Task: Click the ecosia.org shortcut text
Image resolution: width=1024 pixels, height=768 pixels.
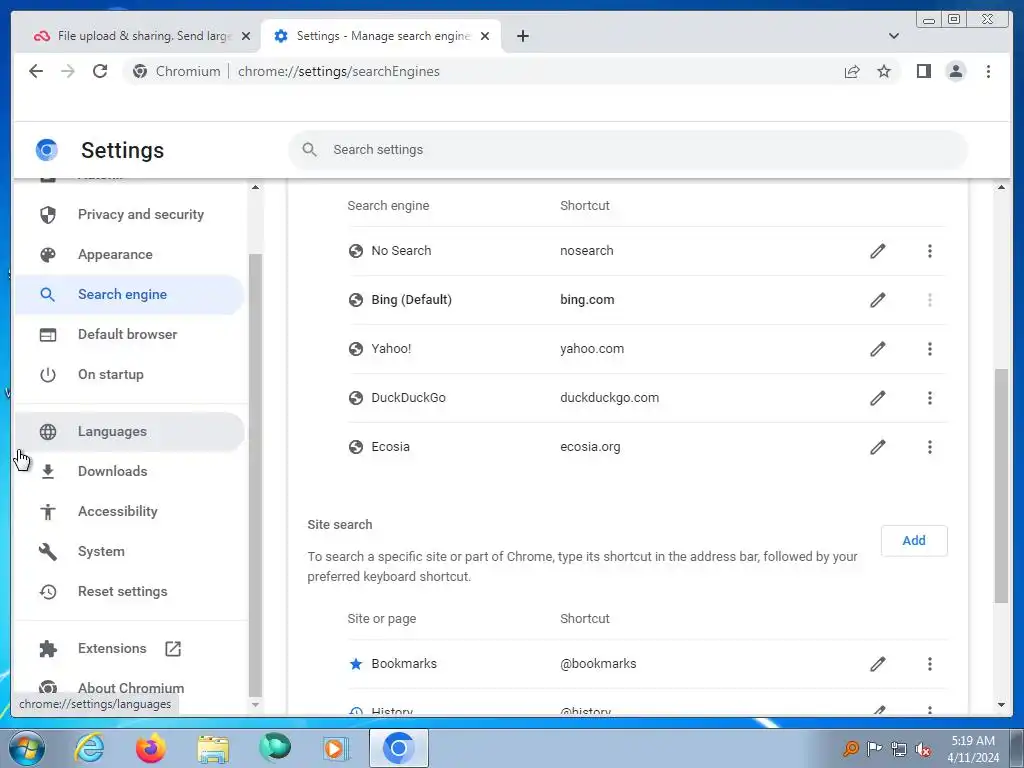Action: [590, 447]
